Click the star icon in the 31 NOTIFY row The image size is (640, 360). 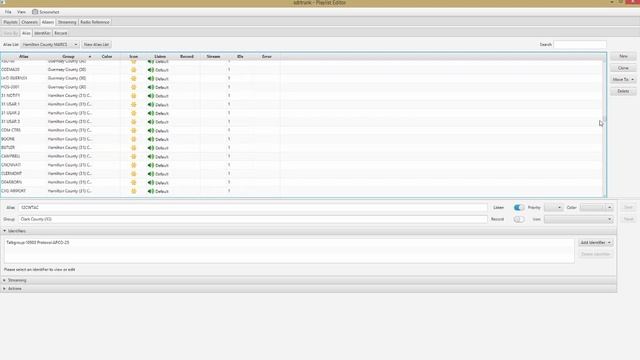pyautogui.click(x=133, y=96)
